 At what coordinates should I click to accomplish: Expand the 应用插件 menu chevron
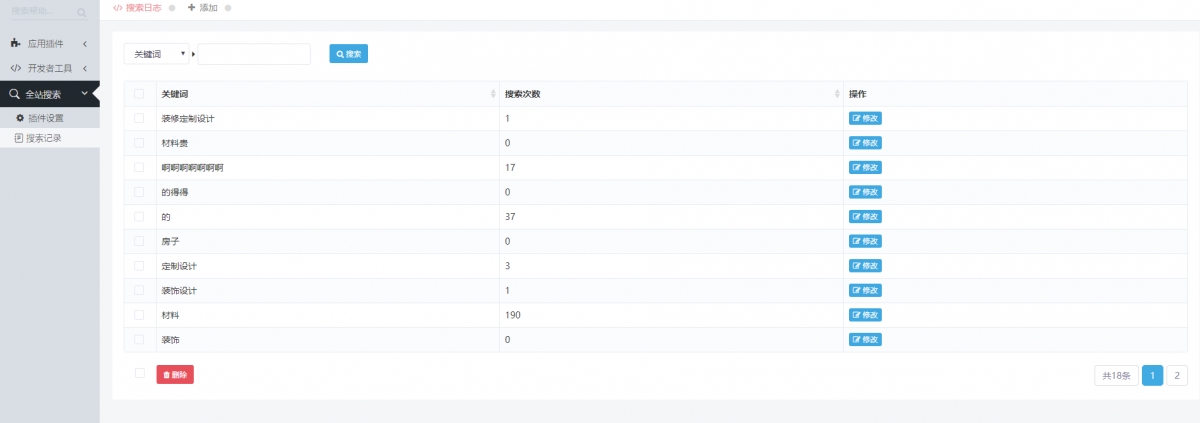click(85, 44)
